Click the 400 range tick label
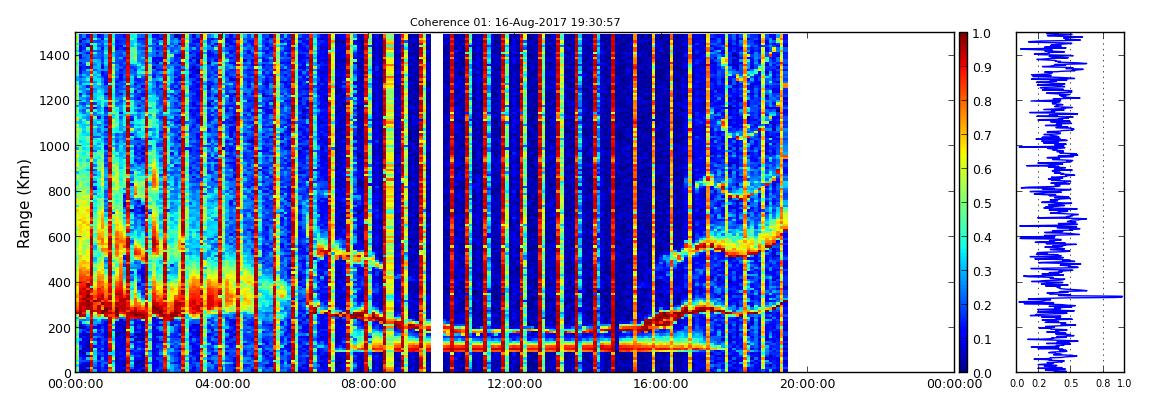The image size is (1150, 407). click(x=59, y=282)
